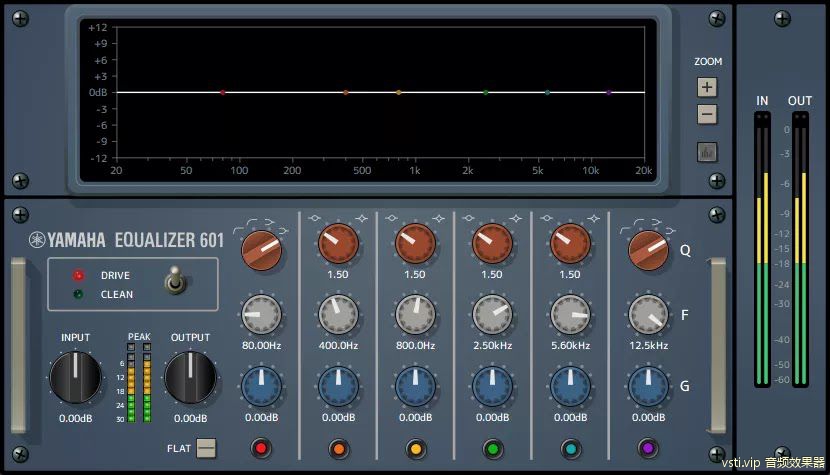Click the 2.50kHz frequency value
Image resolution: width=830 pixels, height=475 pixels.
(x=492, y=345)
